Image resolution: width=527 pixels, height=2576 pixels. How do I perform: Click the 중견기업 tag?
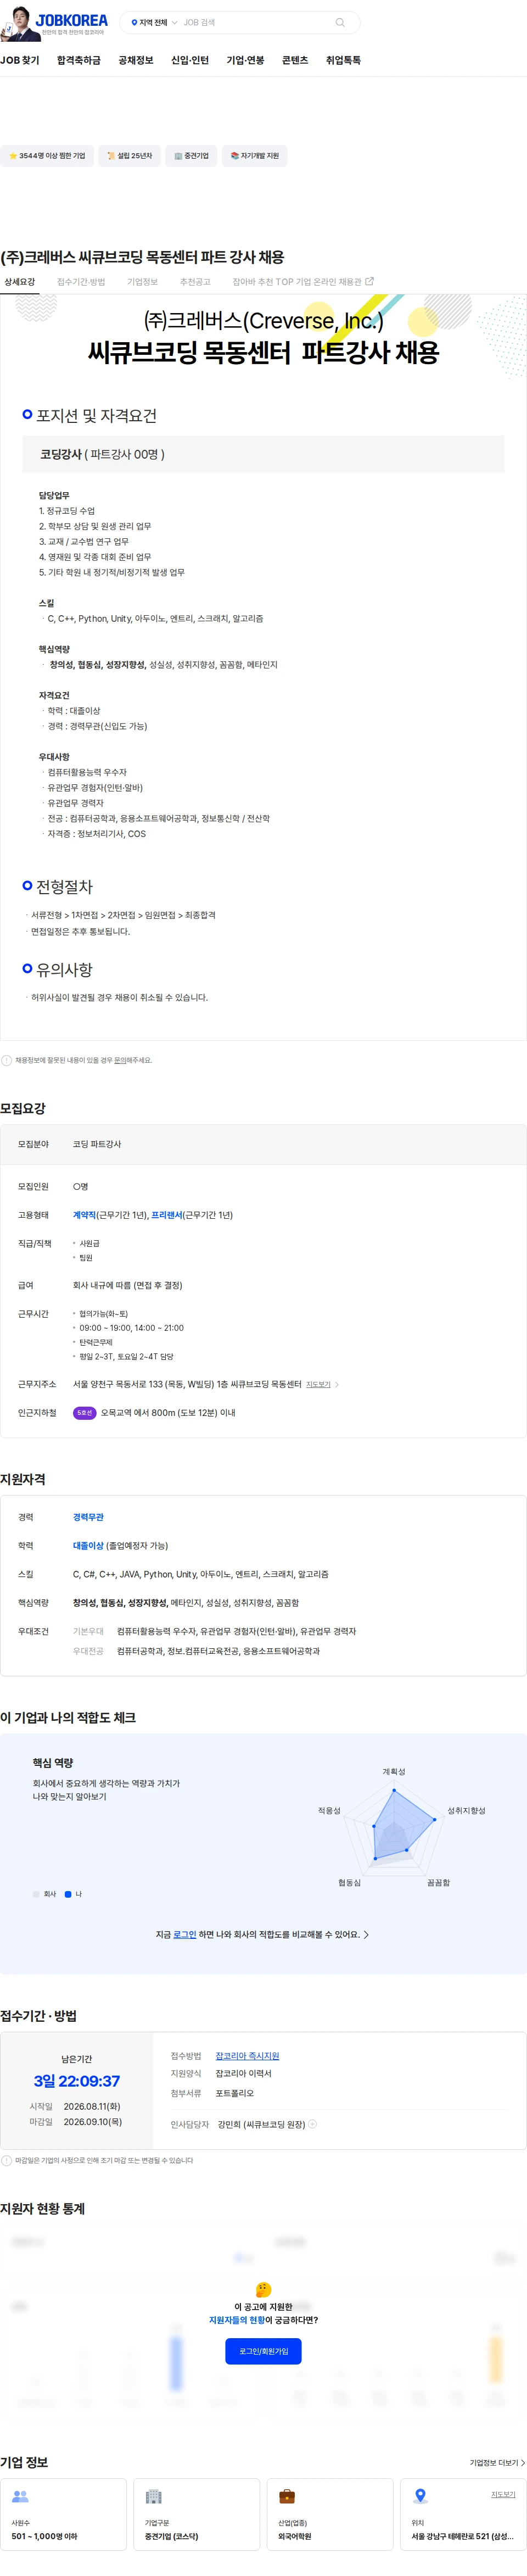click(x=192, y=156)
